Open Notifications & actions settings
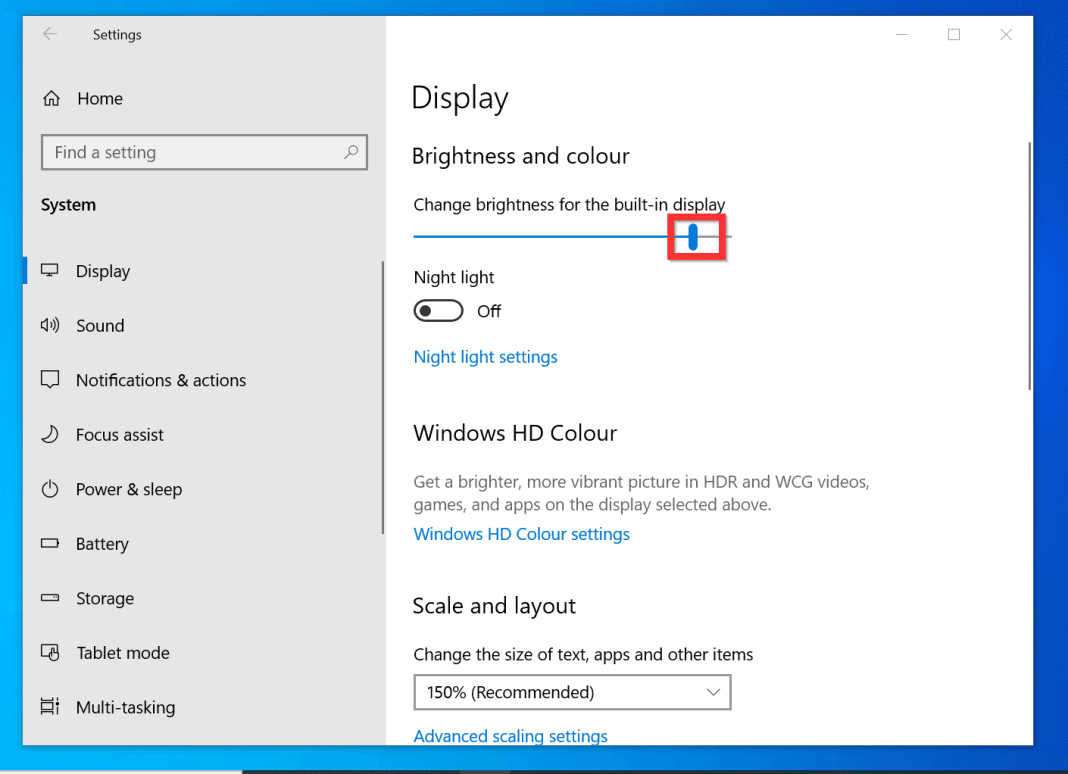1068x774 pixels. pos(160,380)
